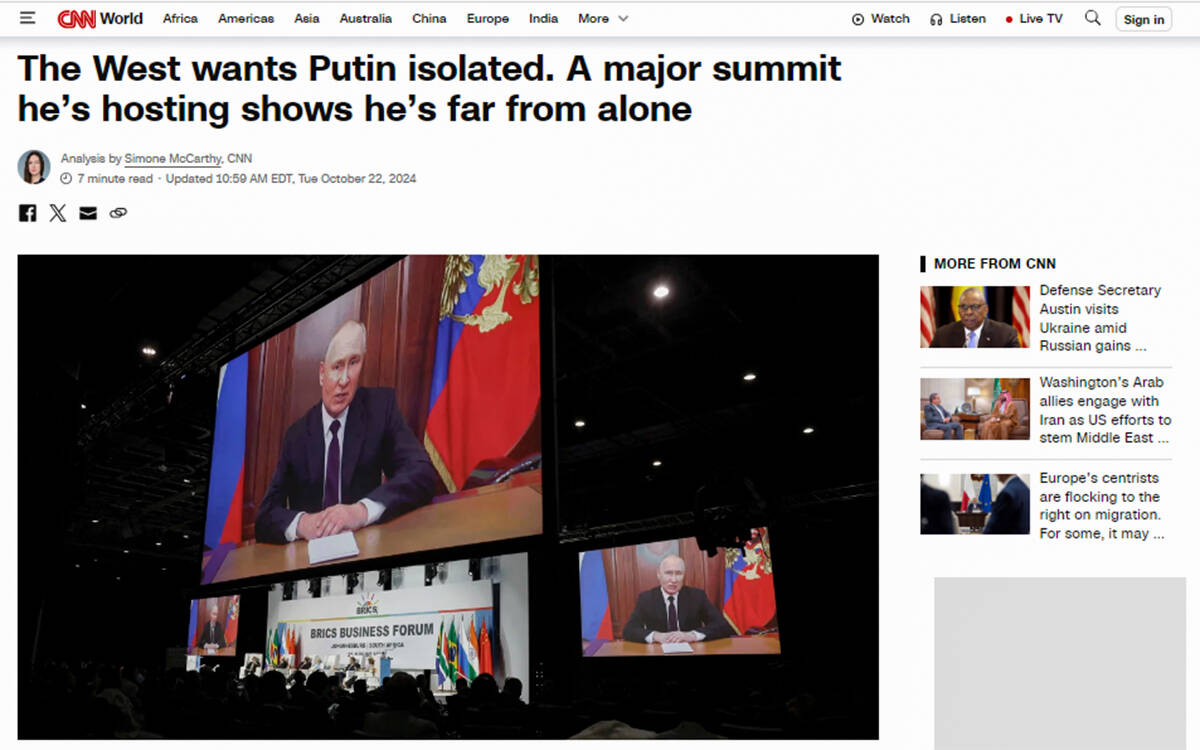Open the hamburger menu icon

(27, 18)
